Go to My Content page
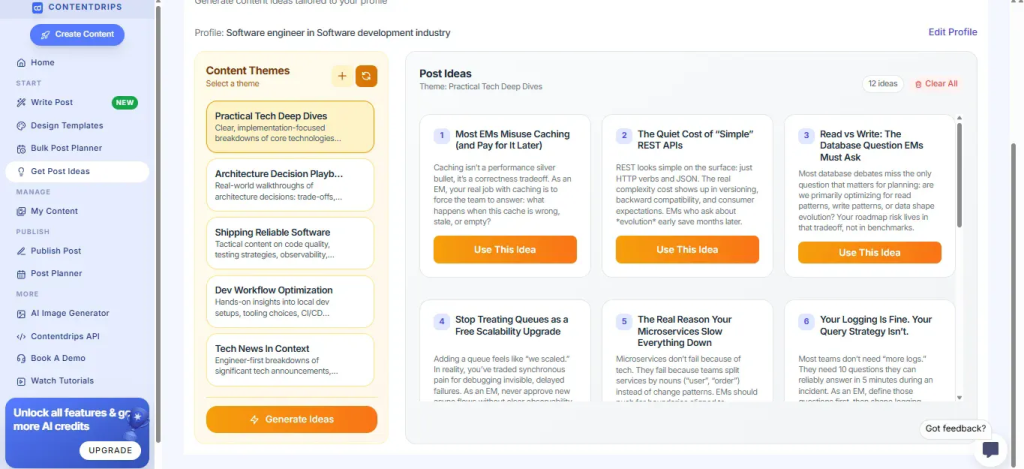 click(54, 211)
